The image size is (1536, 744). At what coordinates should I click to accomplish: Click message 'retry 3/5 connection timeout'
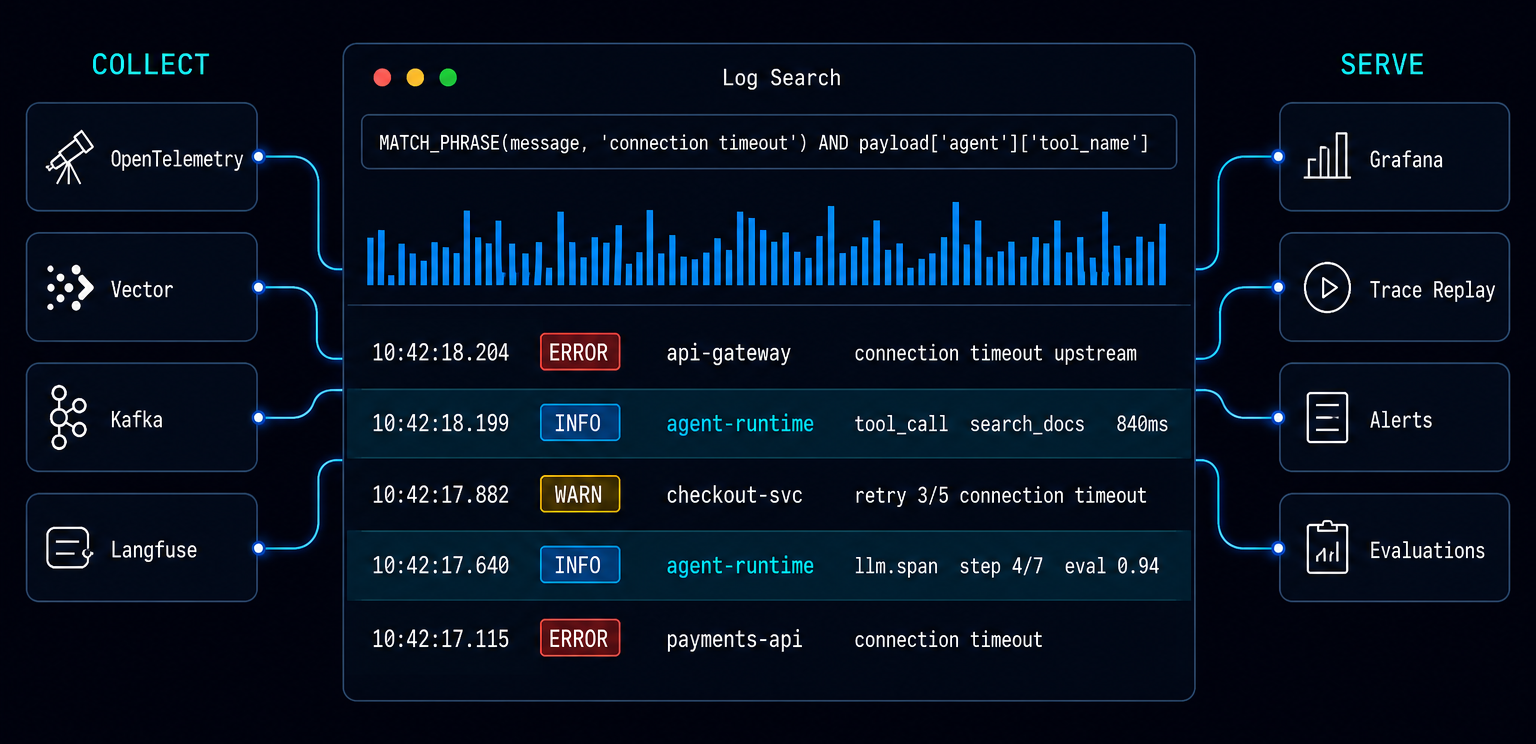(1001, 495)
